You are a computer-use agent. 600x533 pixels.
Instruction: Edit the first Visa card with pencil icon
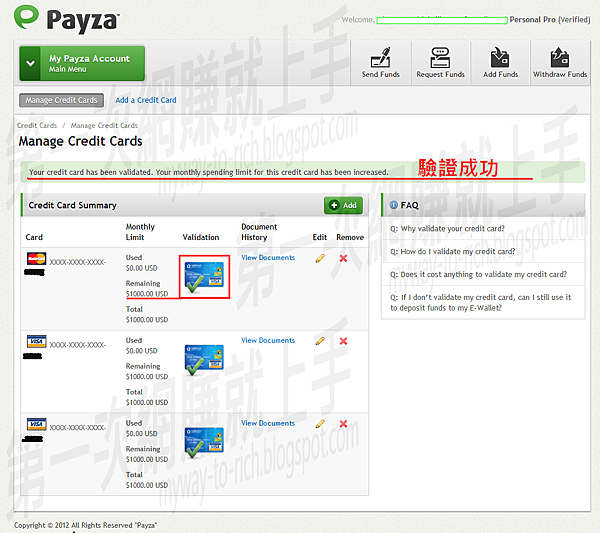320,341
